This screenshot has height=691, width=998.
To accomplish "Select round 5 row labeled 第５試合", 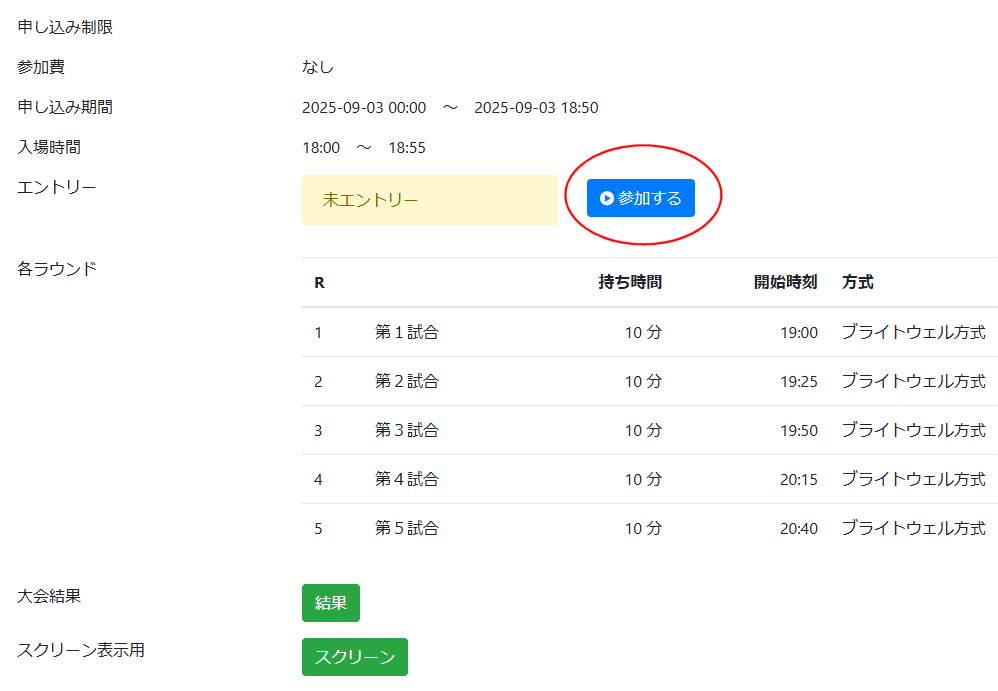I will [x=406, y=528].
